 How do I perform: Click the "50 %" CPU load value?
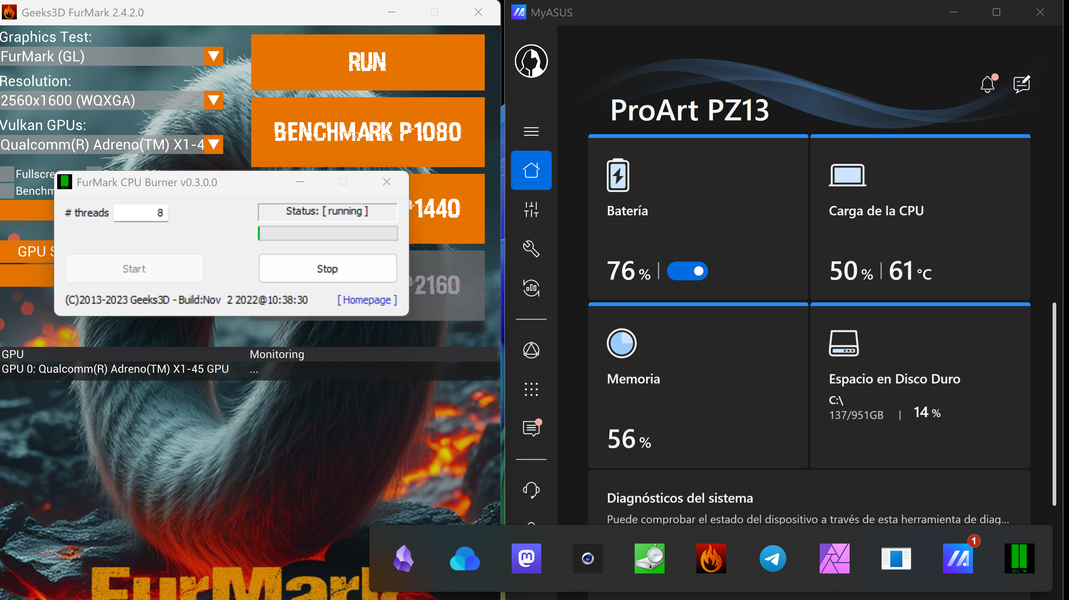tap(851, 271)
